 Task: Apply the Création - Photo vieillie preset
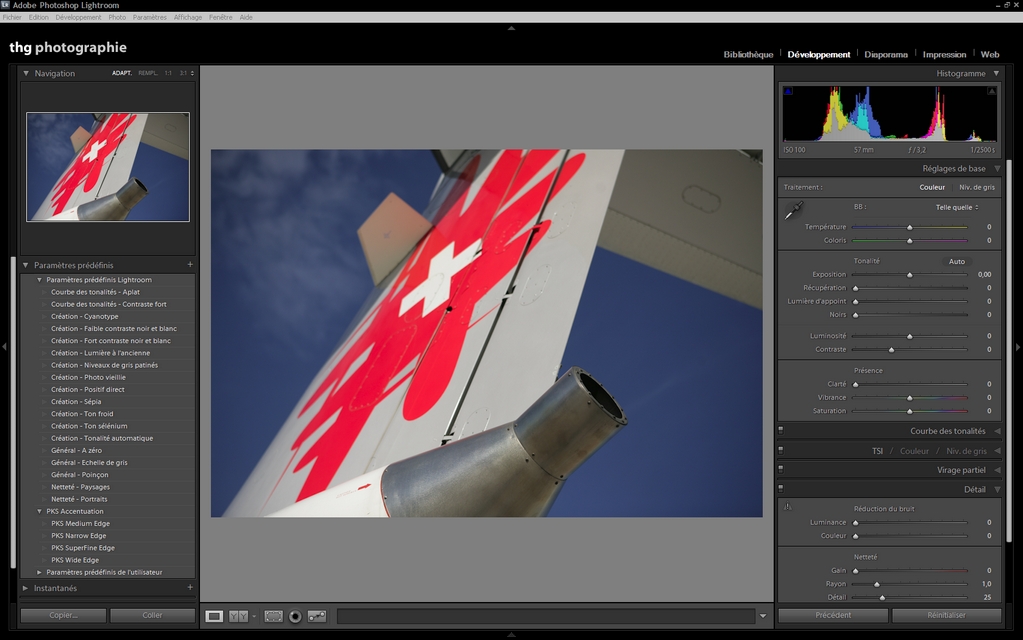click(89, 378)
